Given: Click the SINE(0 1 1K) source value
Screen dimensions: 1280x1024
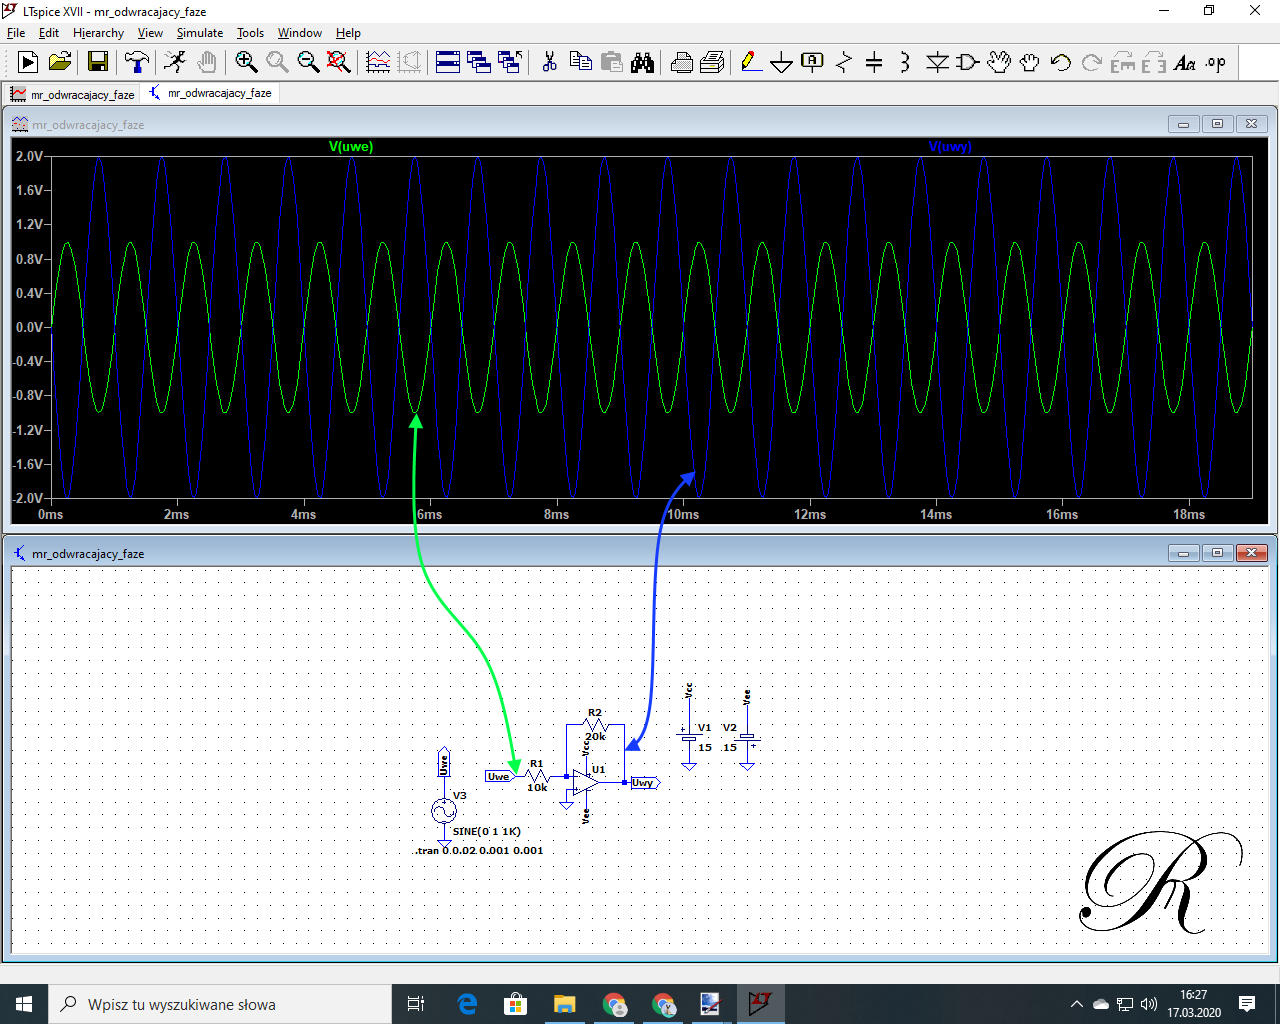Looking at the screenshot, I should click(487, 831).
